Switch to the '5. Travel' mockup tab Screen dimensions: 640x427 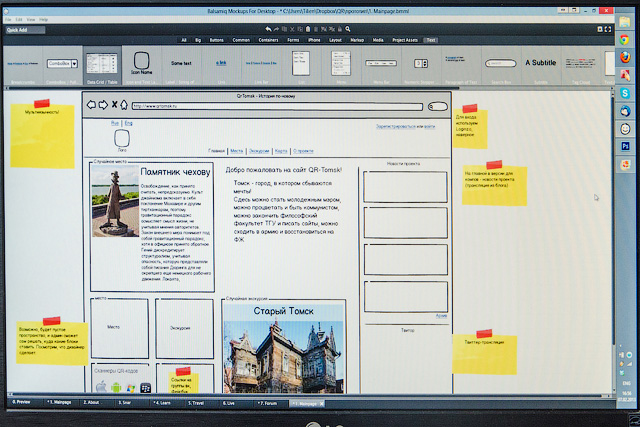point(196,403)
